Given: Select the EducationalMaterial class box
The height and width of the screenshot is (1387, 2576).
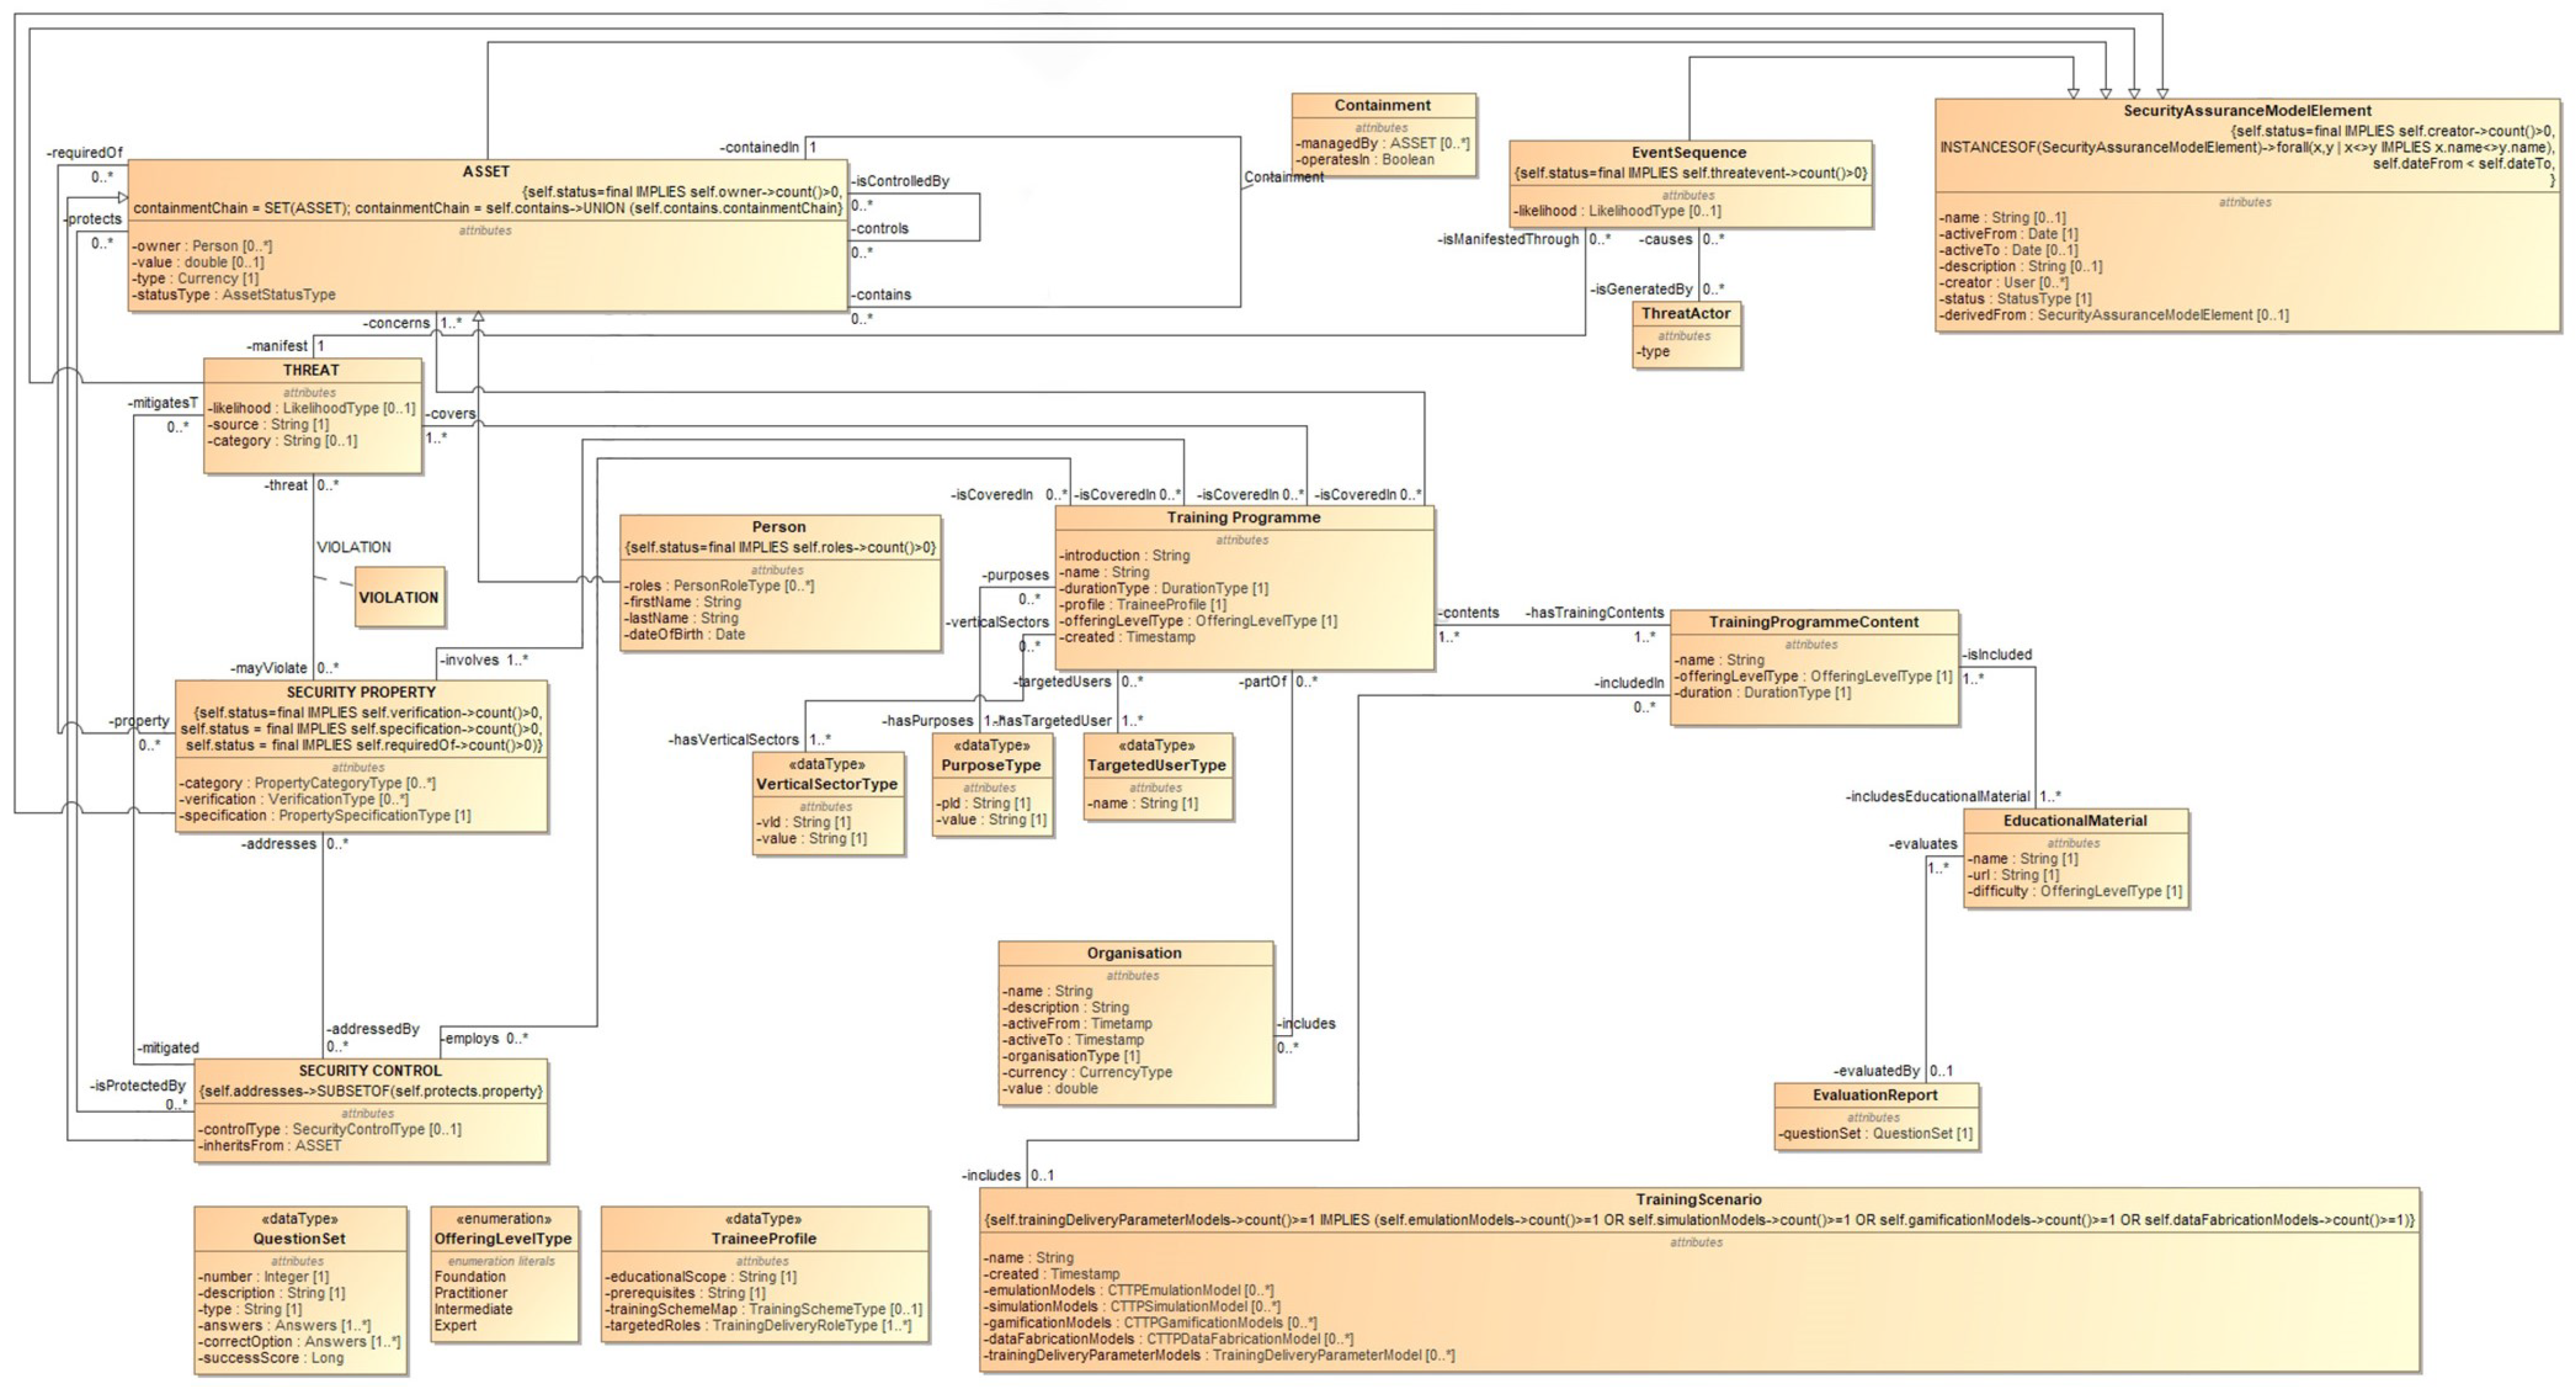Looking at the screenshot, I should [2075, 820].
